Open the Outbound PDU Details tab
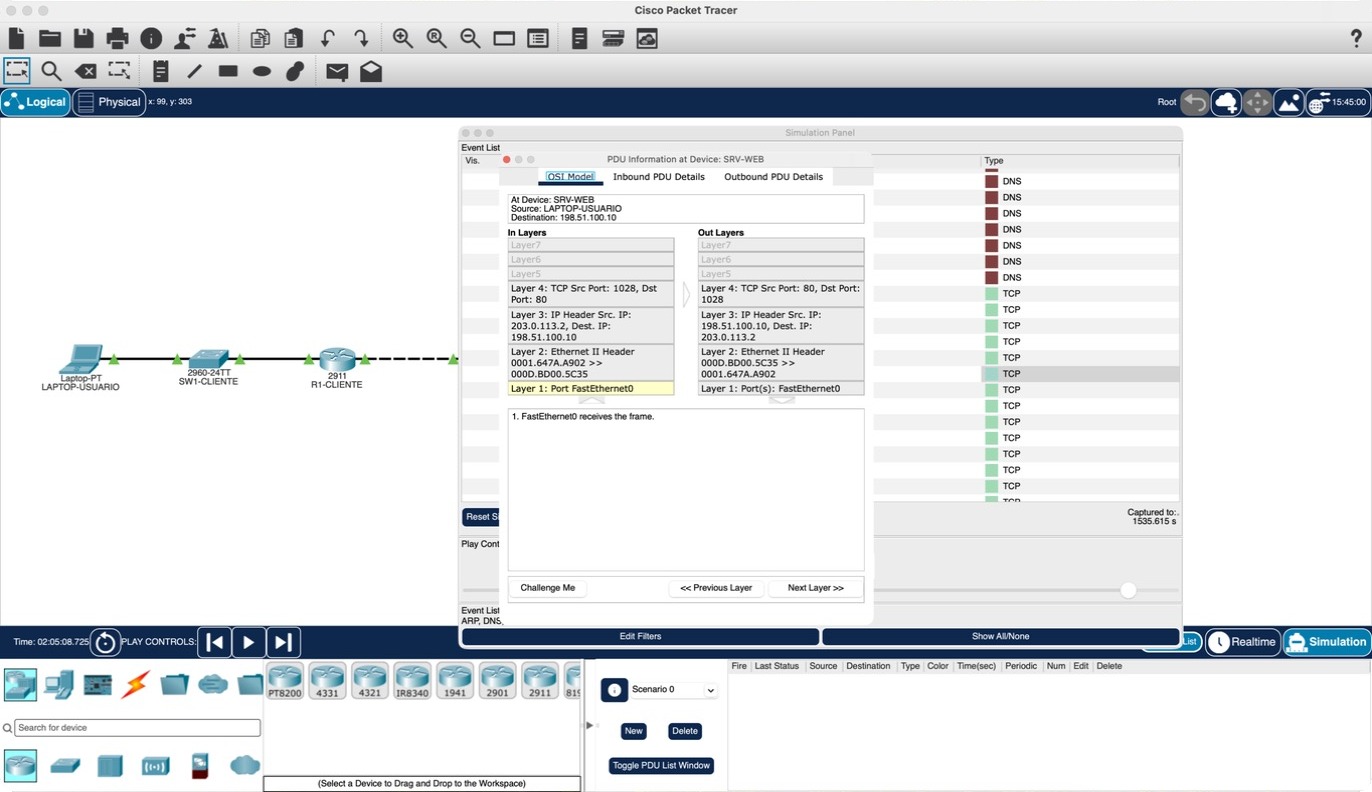Screen dimensions: 1372x792 (774, 177)
